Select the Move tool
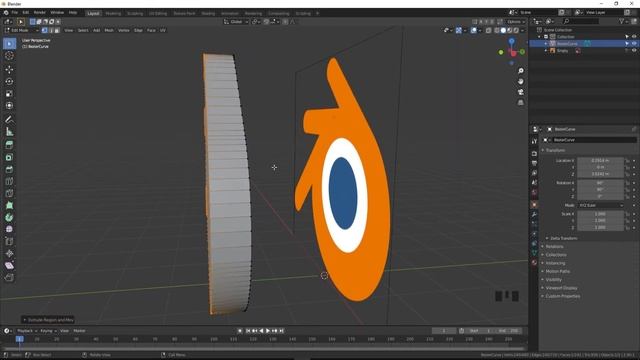640x360 pixels. (x=9, y=69)
